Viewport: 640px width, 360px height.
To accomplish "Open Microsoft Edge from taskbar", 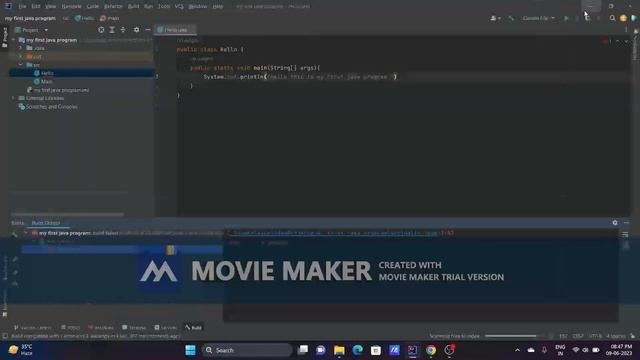I will pyautogui.click(x=358, y=350).
